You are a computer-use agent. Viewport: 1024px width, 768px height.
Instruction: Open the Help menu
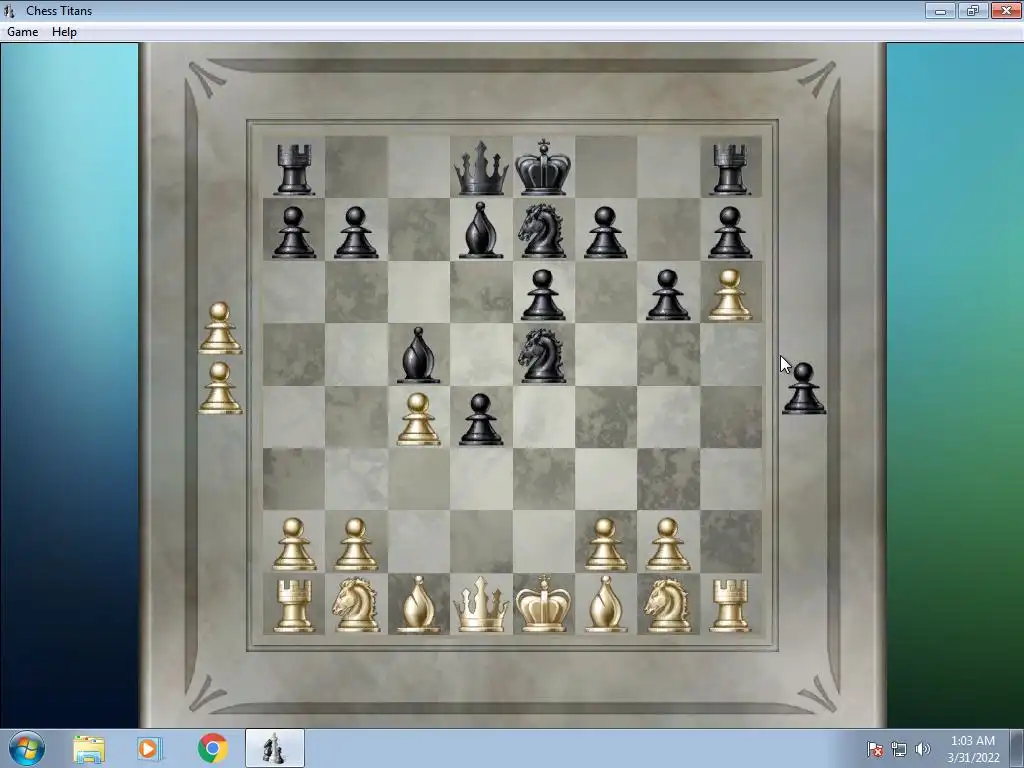(64, 31)
